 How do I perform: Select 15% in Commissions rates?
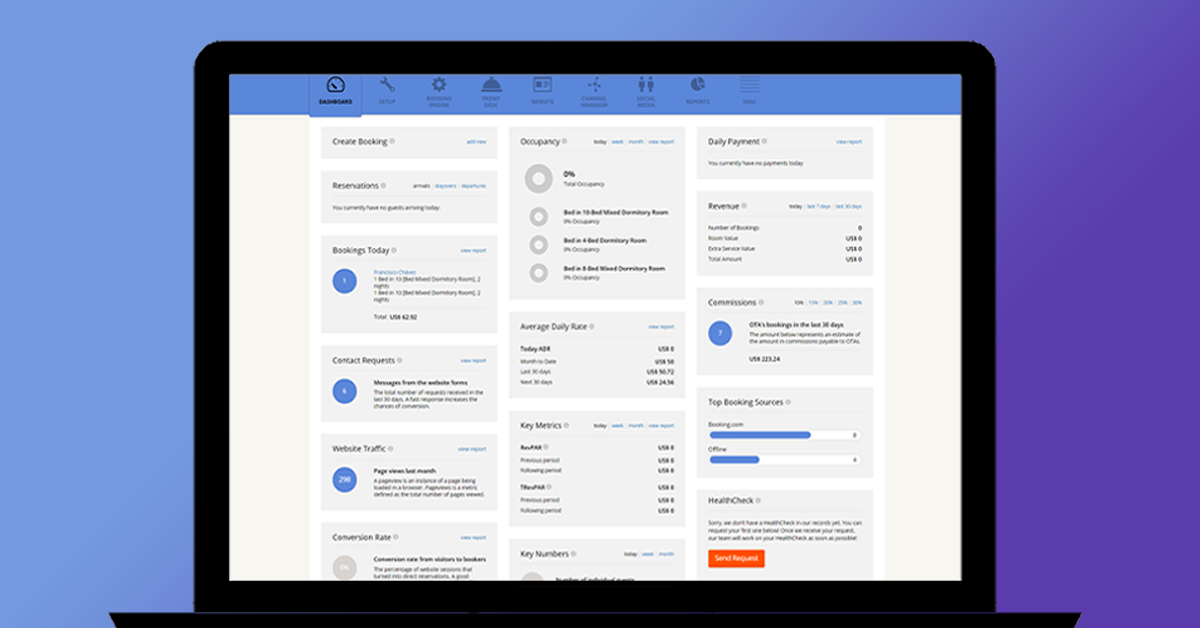tap(814, 302)
